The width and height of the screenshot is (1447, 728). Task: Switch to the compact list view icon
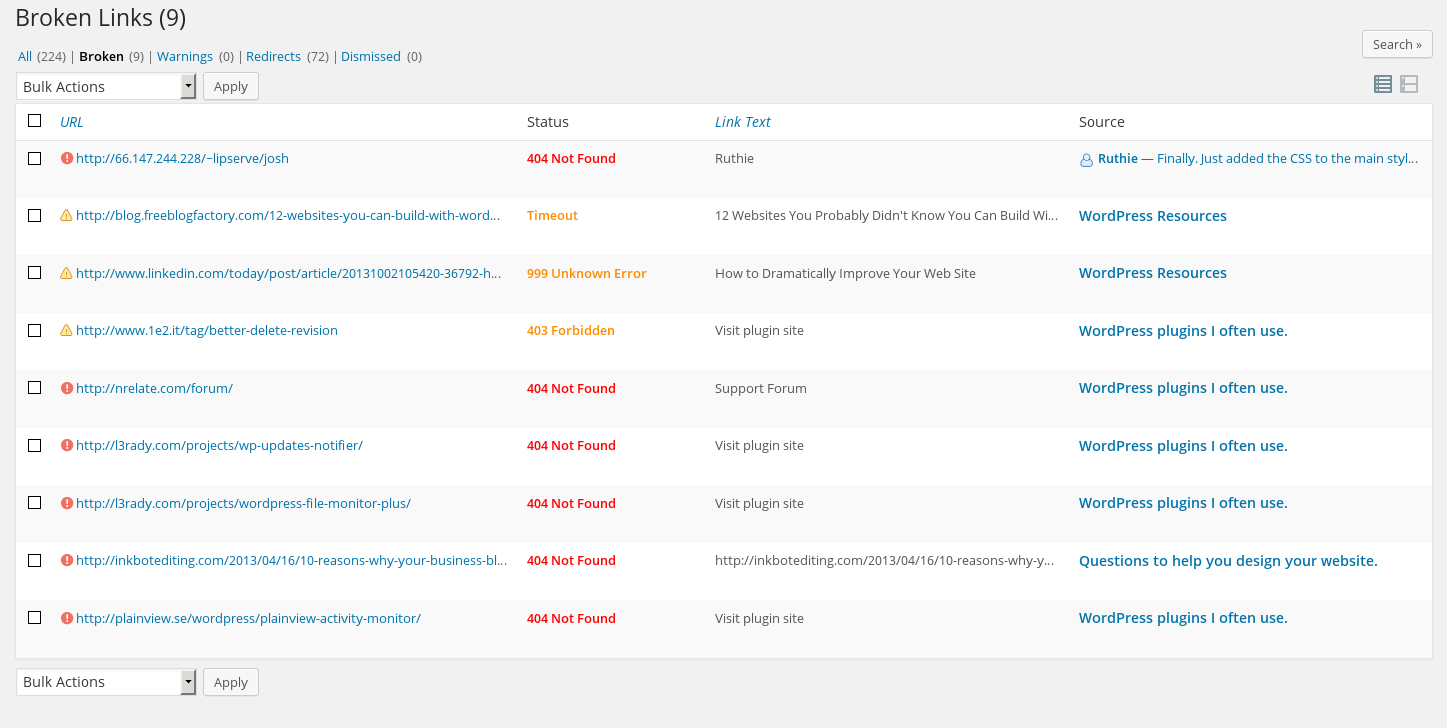coord(1383,85)
